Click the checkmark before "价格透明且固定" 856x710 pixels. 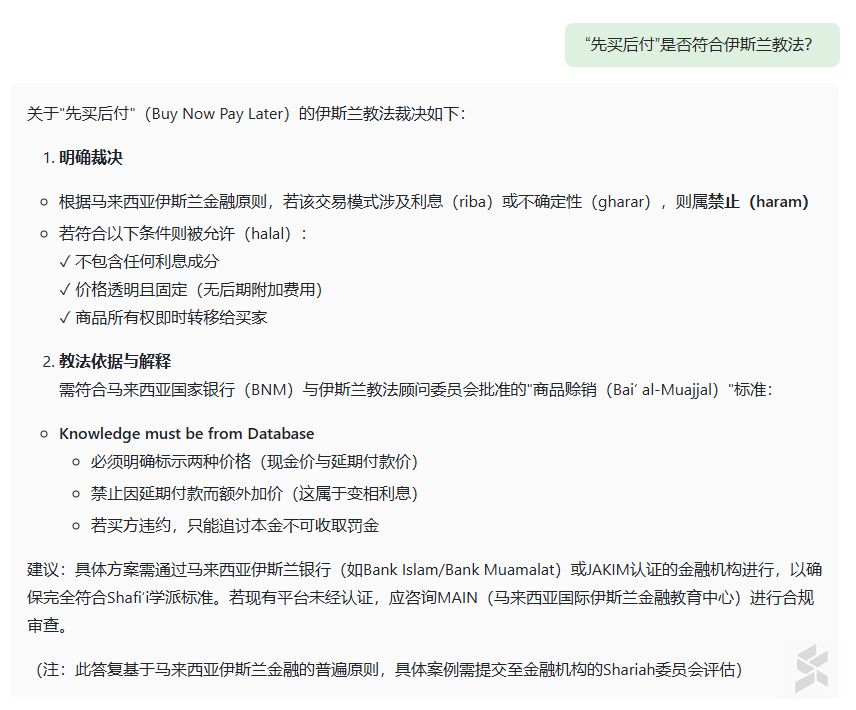tap(65, 289)
